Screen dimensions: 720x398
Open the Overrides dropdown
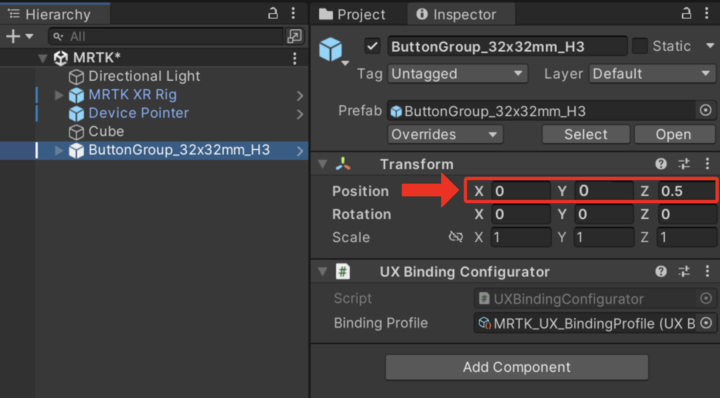[x=444, y=135]
